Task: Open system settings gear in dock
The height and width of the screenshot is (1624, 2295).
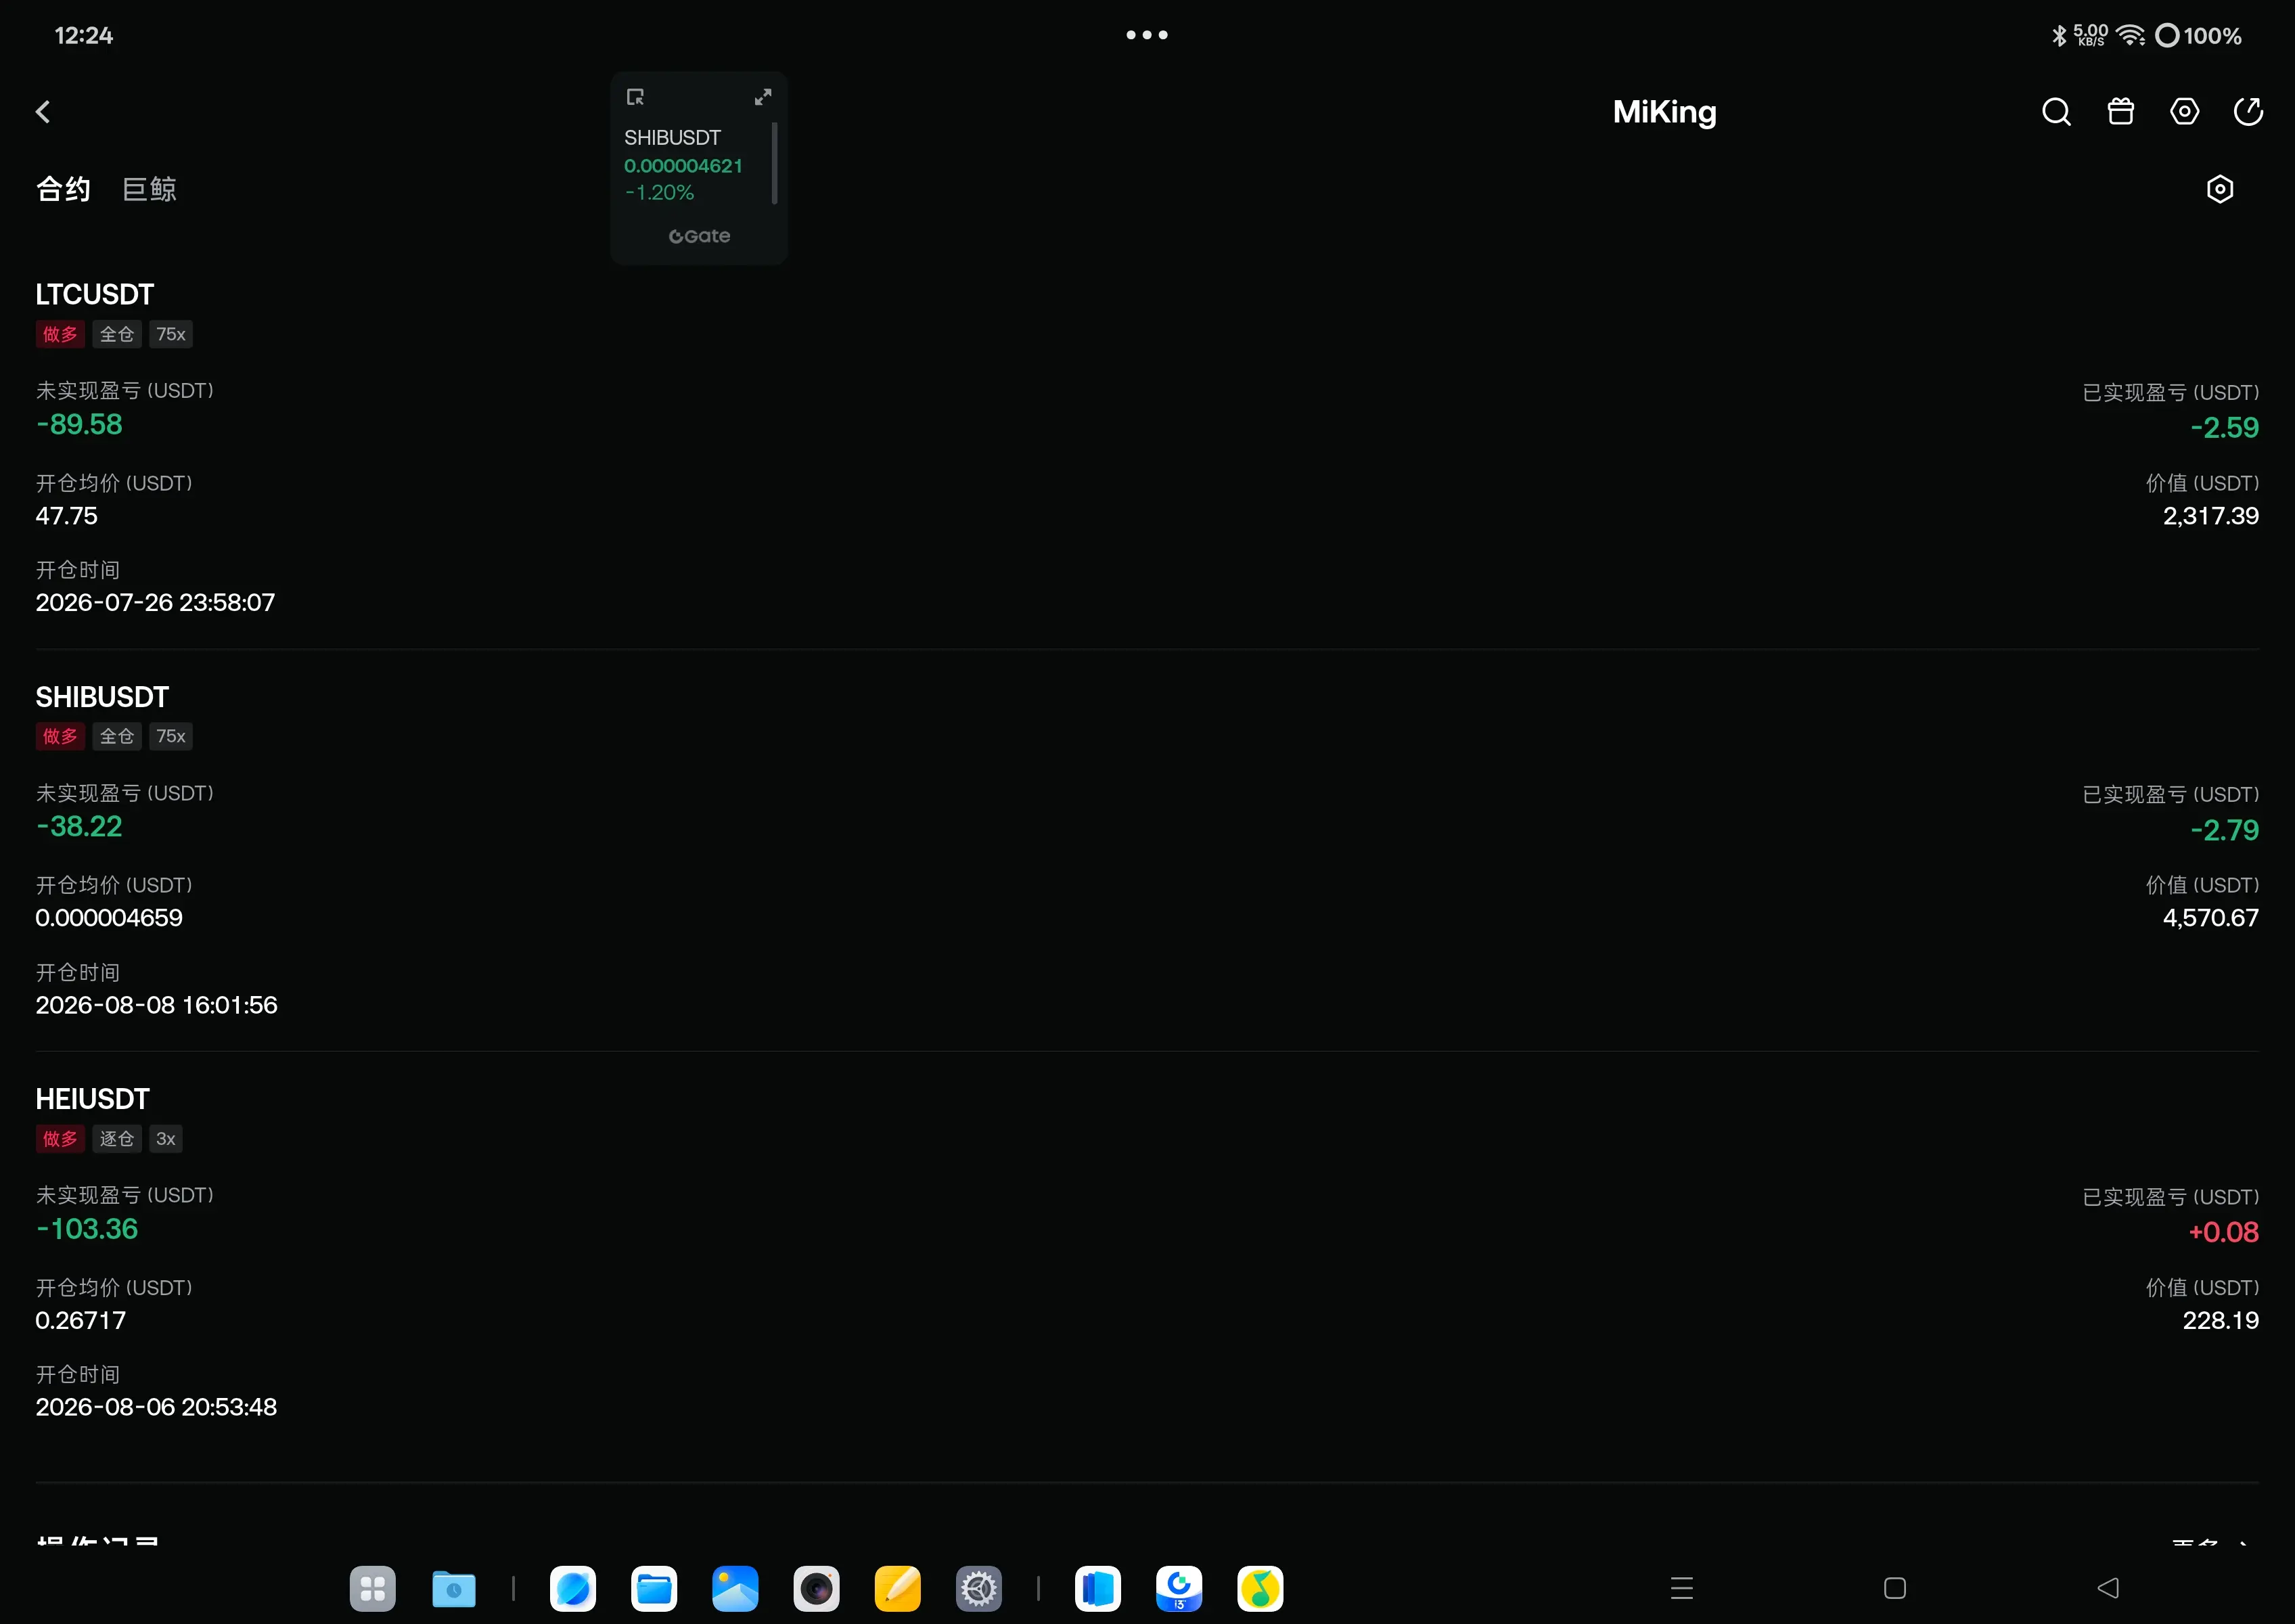Action: tap(979, 1588)
